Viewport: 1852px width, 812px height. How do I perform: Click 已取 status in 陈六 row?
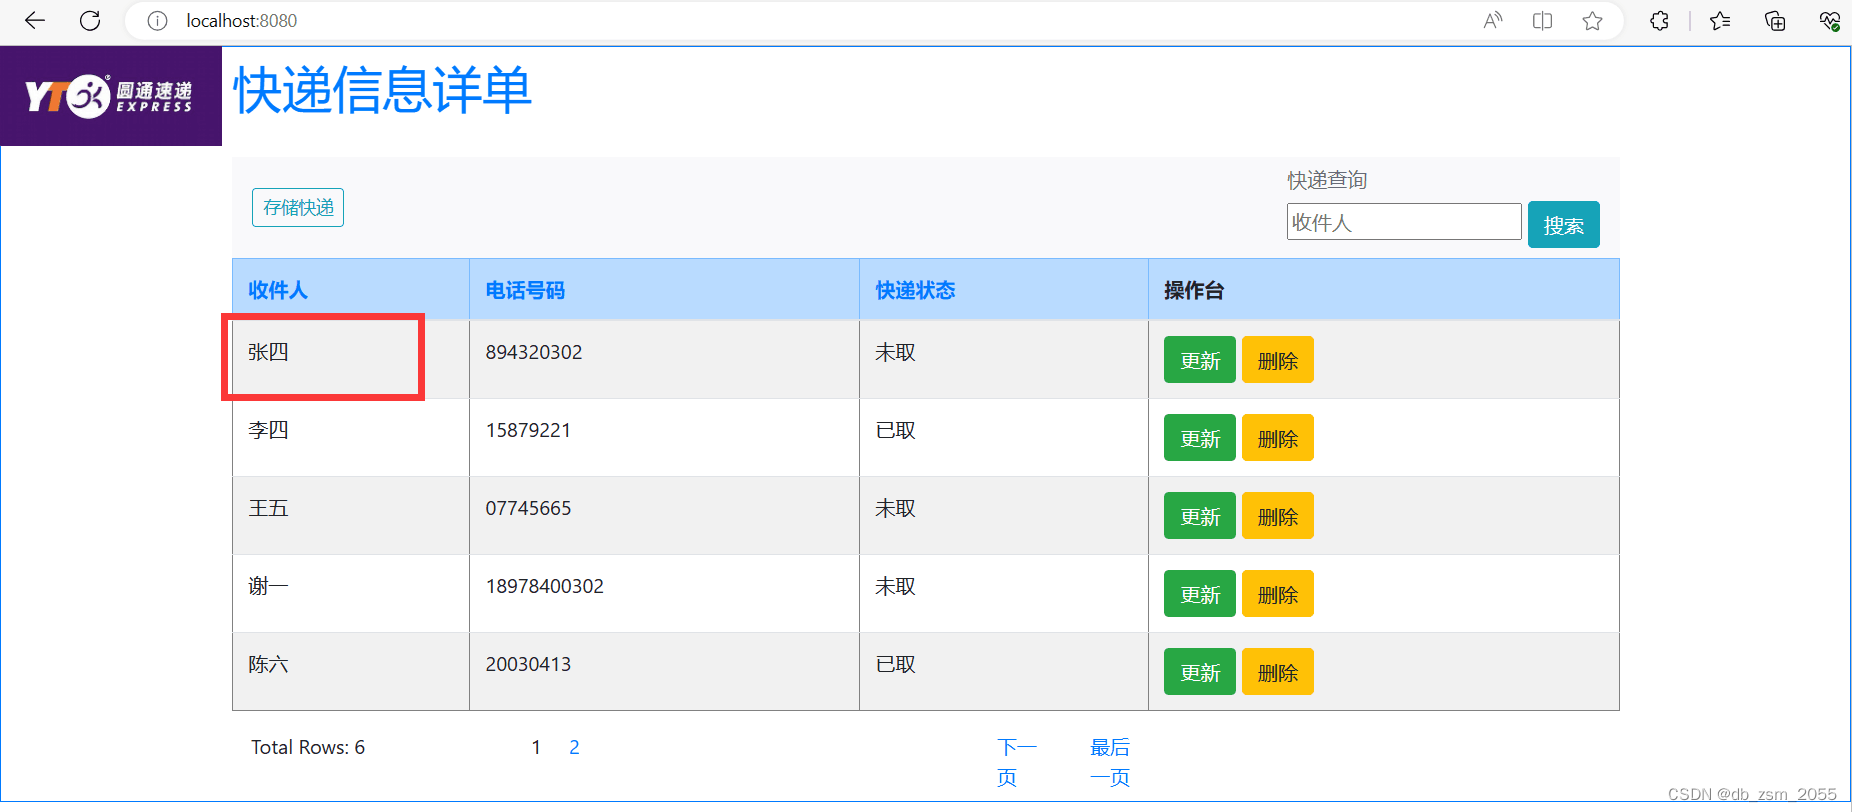coord(895,664)
